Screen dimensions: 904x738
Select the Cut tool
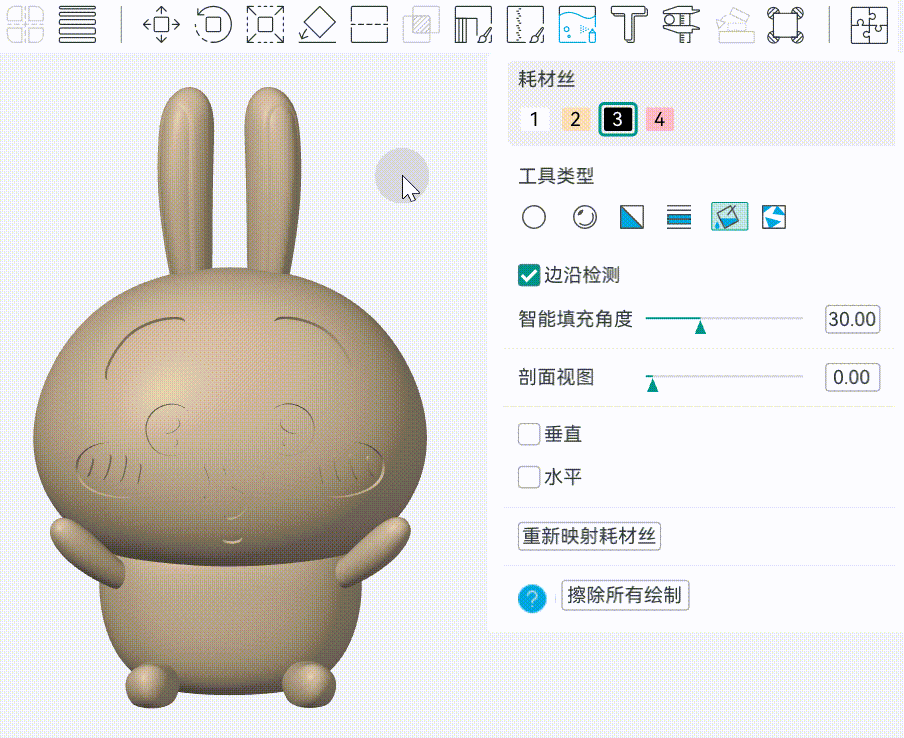click(370, 24)
